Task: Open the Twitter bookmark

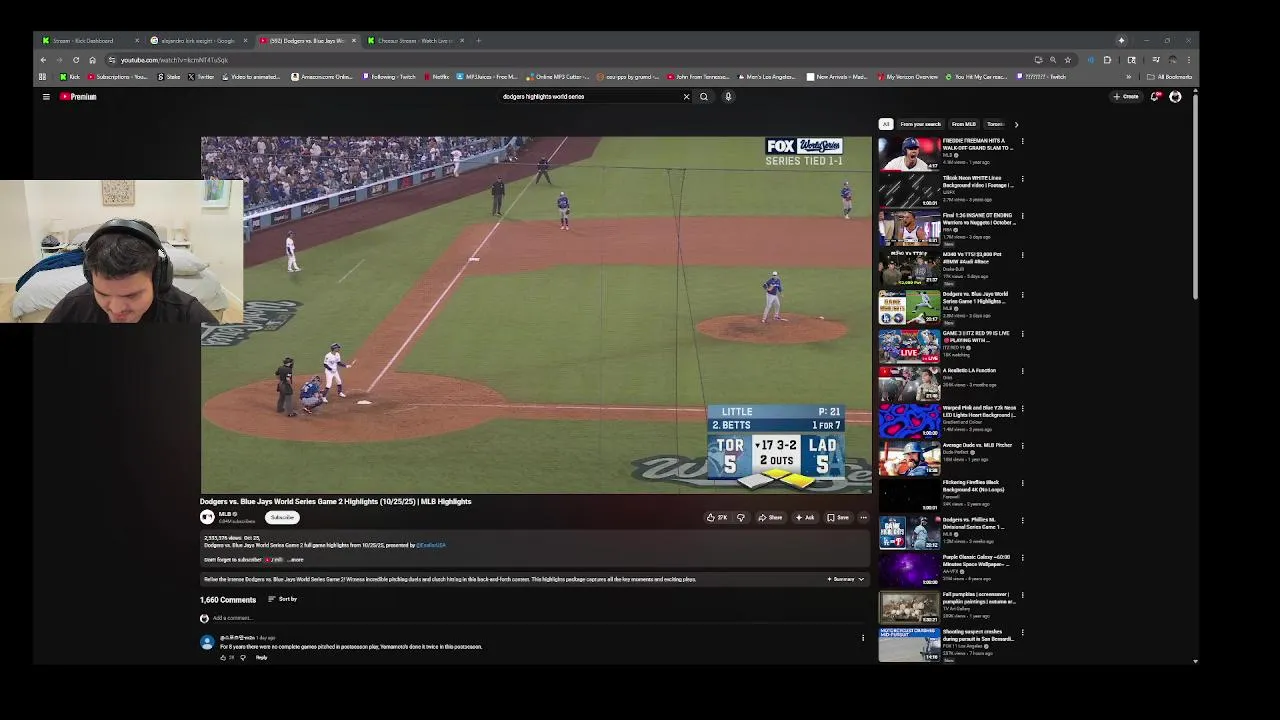Action: (200, 77)
